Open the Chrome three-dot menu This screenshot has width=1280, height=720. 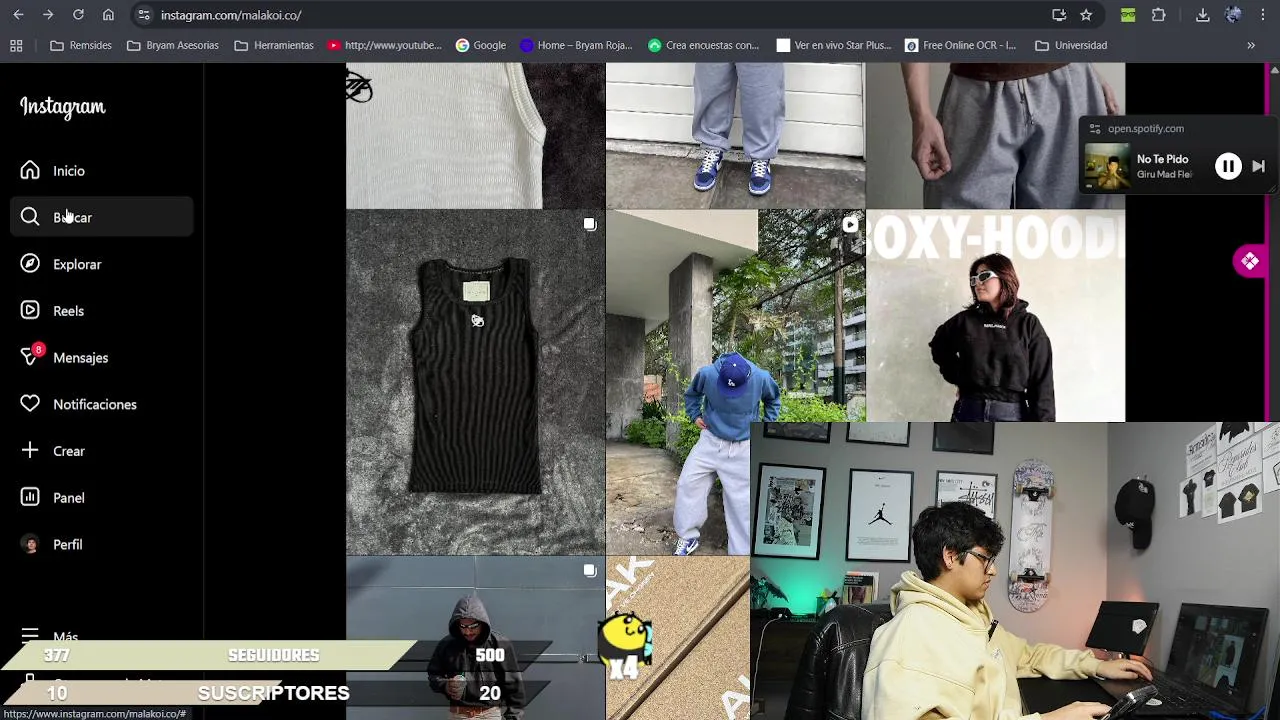1263,15
